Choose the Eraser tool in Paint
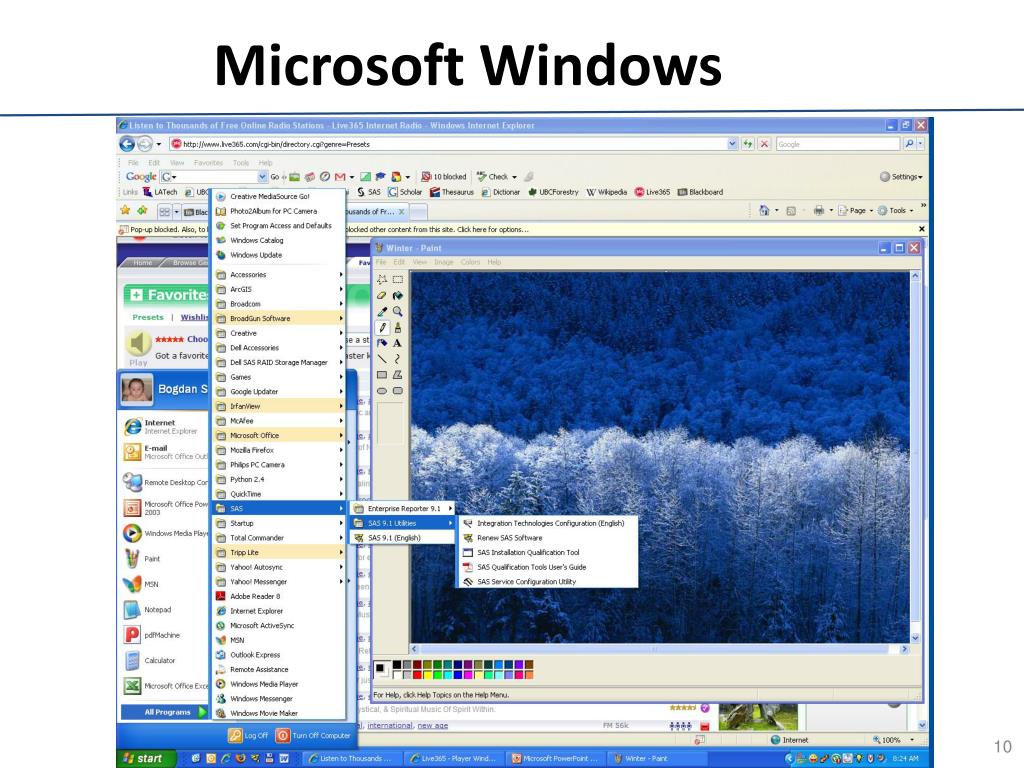Viewport: 1024px width, 768px height. [x=382, y=296]
